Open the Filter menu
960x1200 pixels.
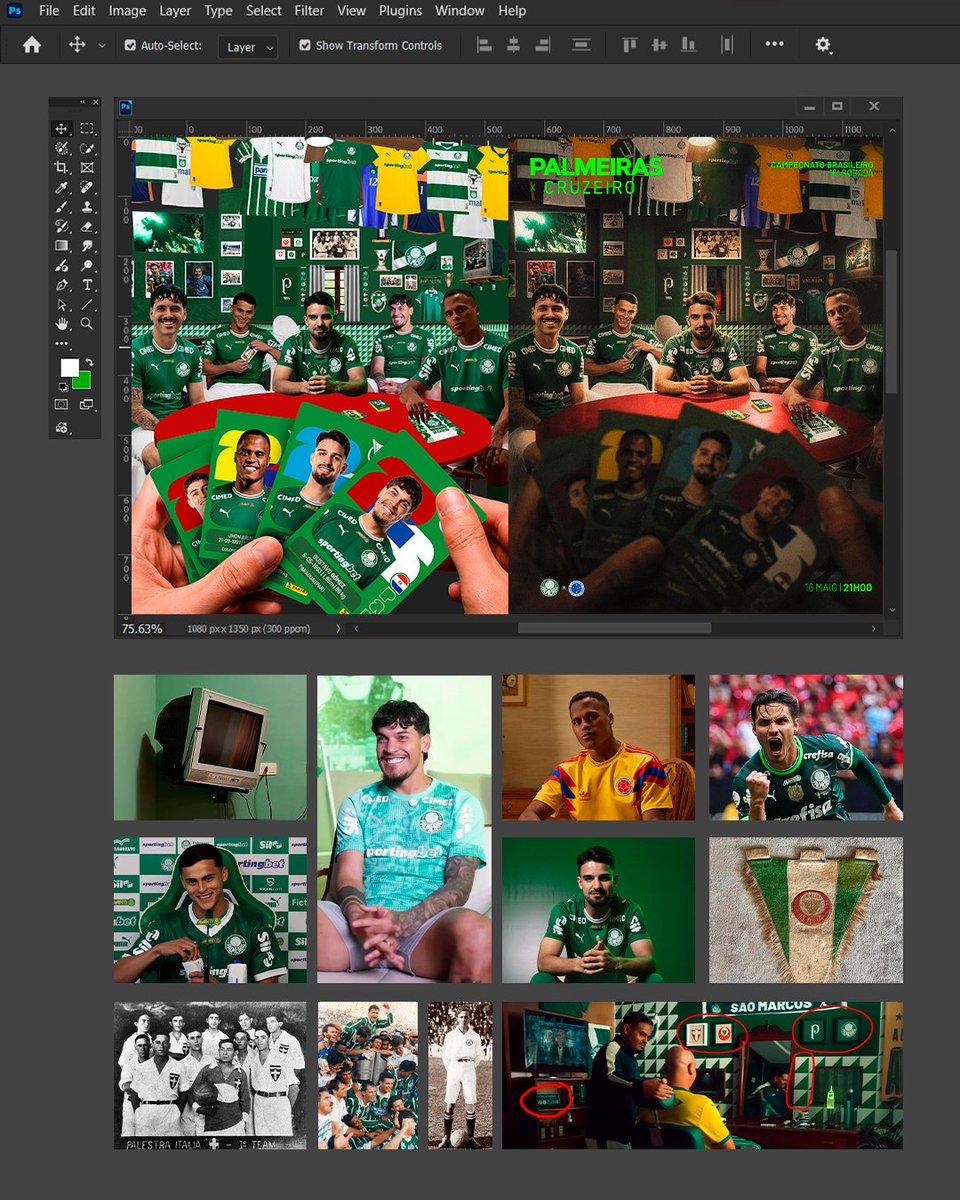pyautogui.click(x=309, y=10)
